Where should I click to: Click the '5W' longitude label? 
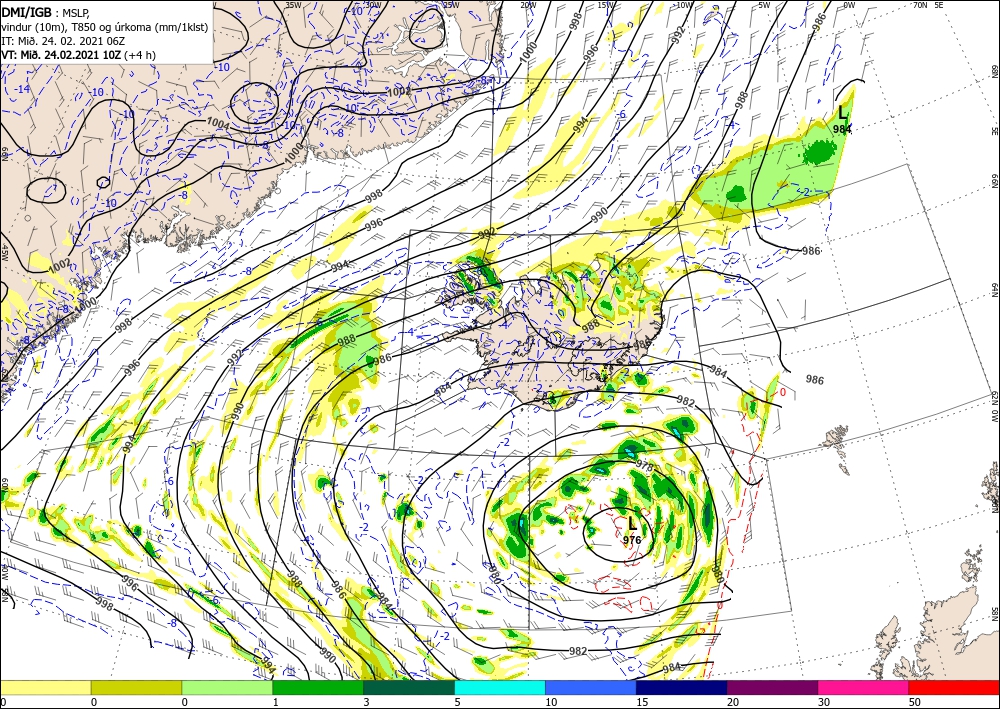(764, 4)
